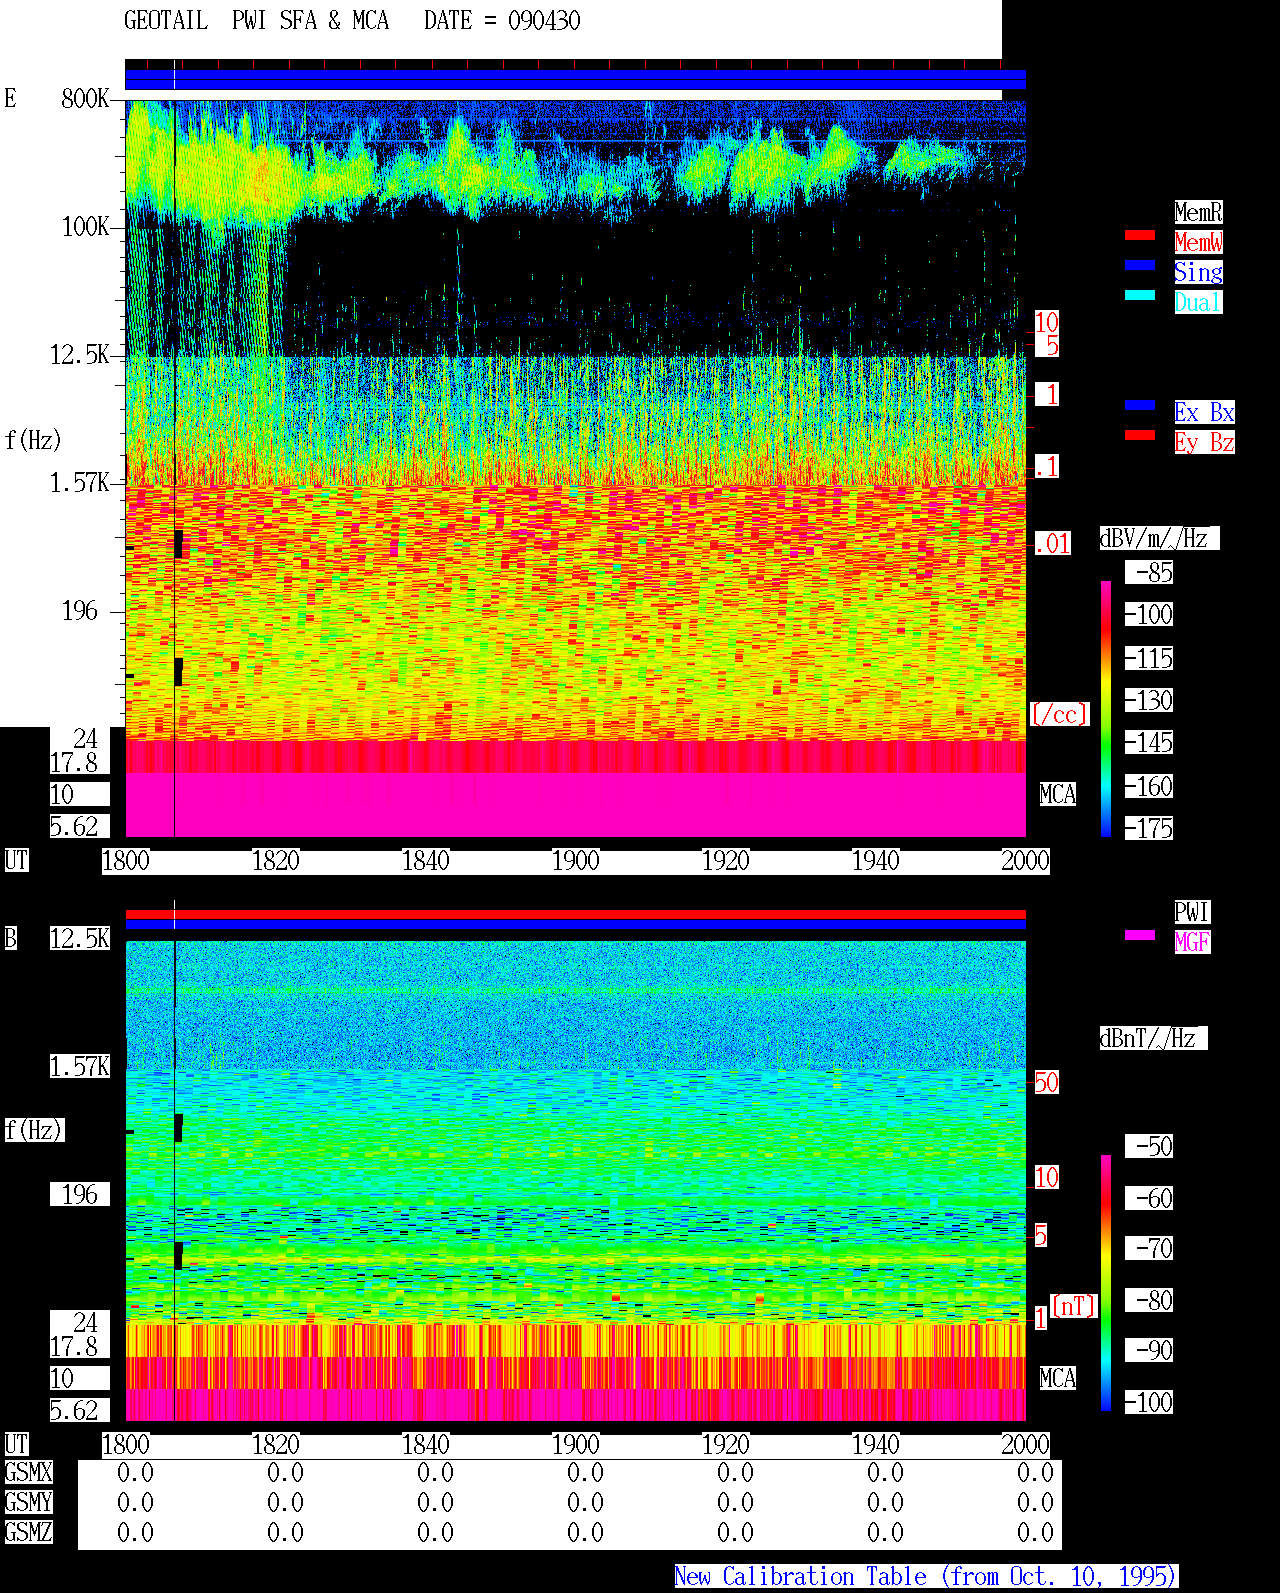Click the blue Ex Bx legend swatch
Viewport: 1280px width, 1593px height.
[1140, 405]
